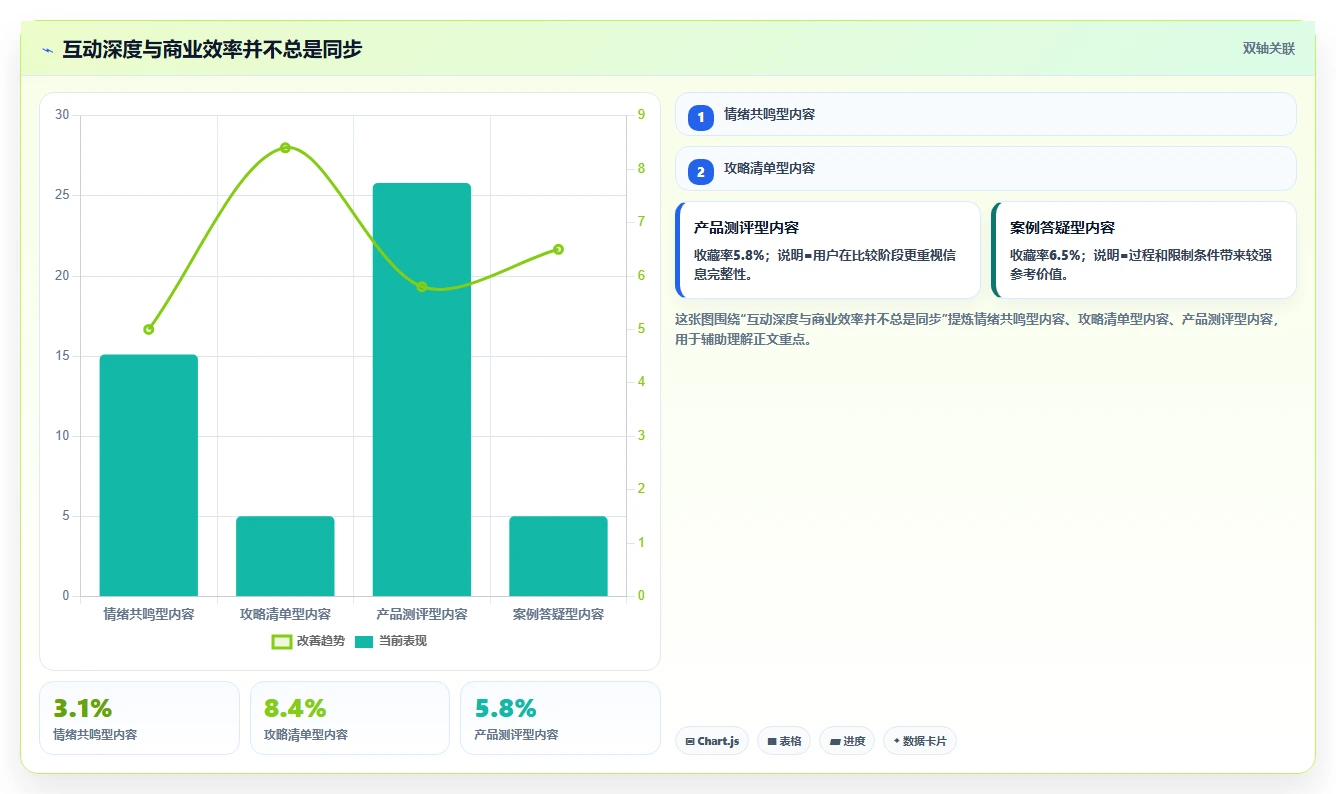Click the x-axis label 产品测评型内容

click(422, 614)
